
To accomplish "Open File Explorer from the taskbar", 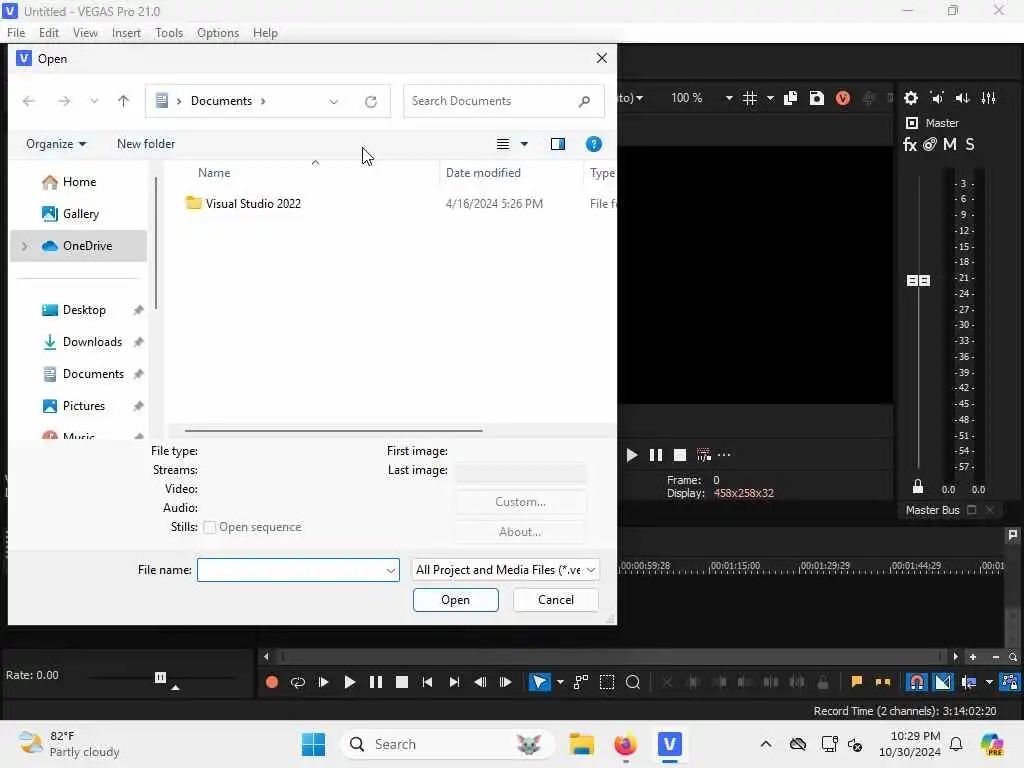I will click(x=581, y=744).
